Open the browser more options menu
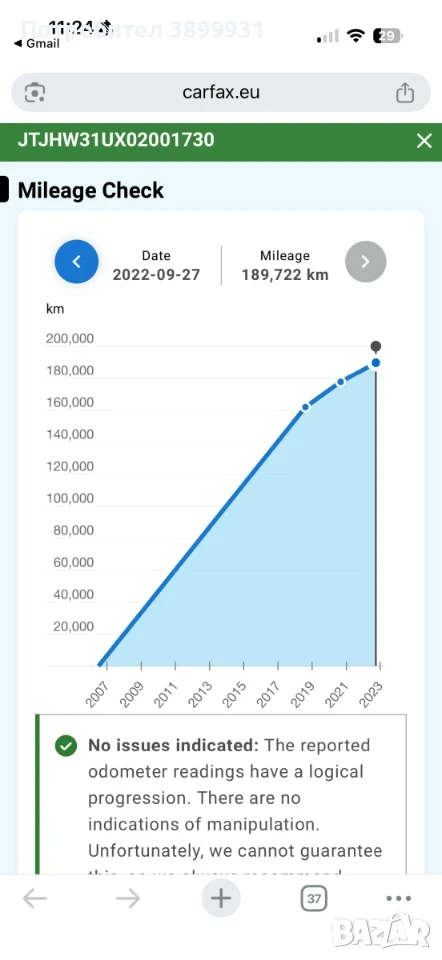The width and height of the screenshot is (442, 960). click(399, 899)
